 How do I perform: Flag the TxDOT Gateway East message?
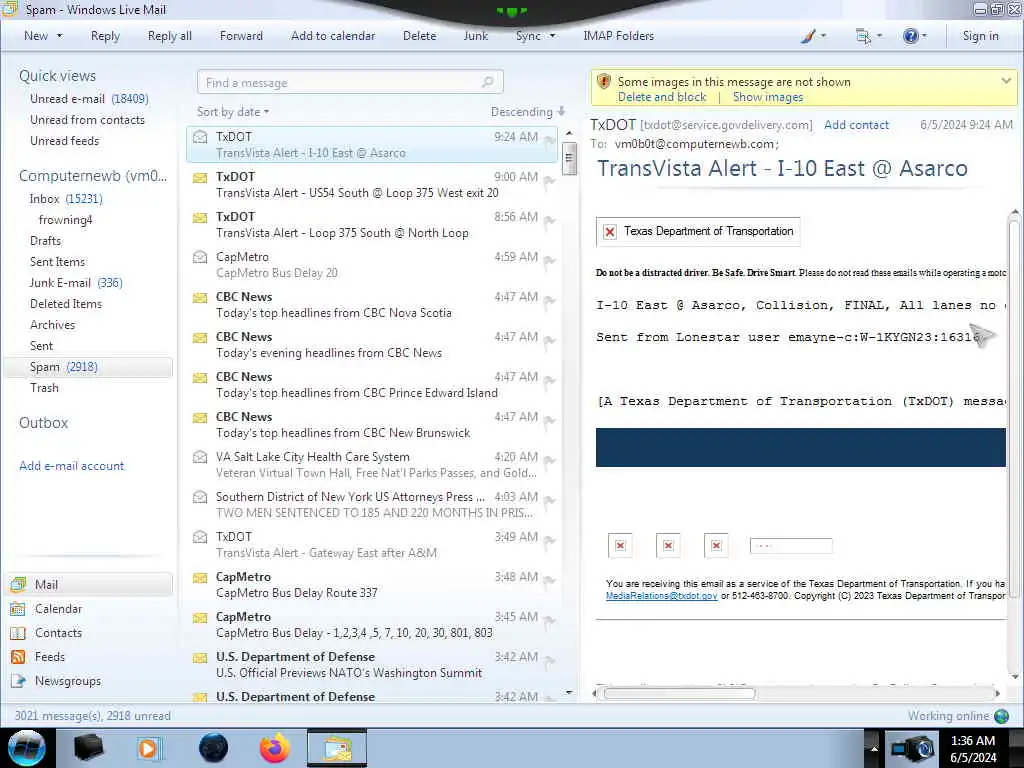click(549, 541)
